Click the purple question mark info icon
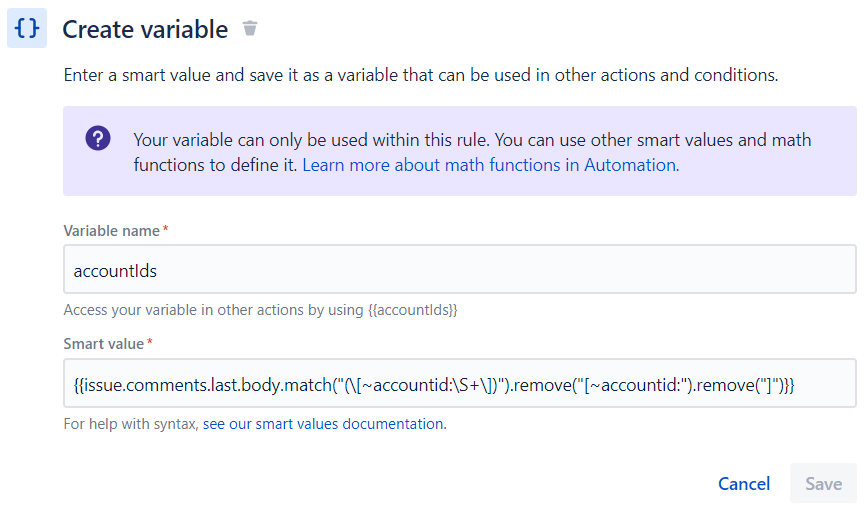Viewport: 865px width, 512px height. tap(98, 138)
